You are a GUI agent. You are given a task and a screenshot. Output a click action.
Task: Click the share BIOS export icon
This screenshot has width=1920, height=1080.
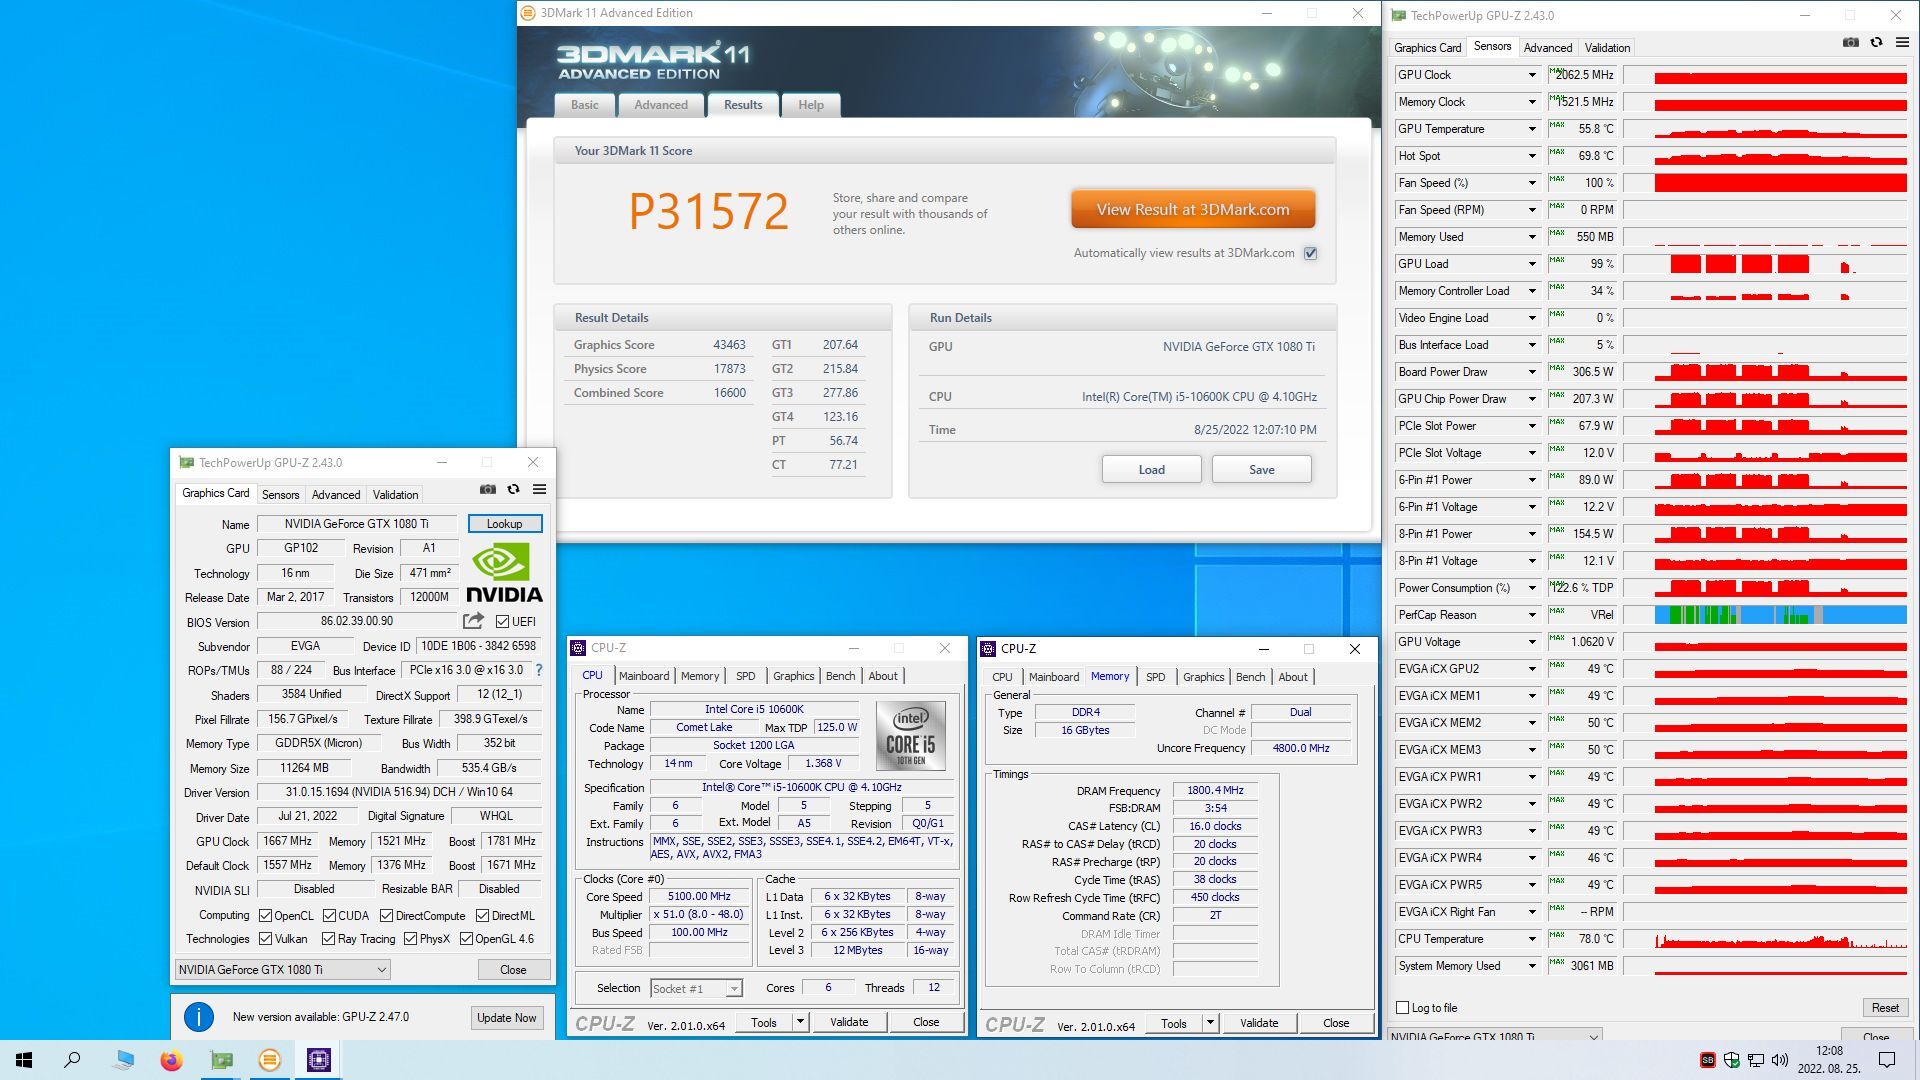[474, 621]
